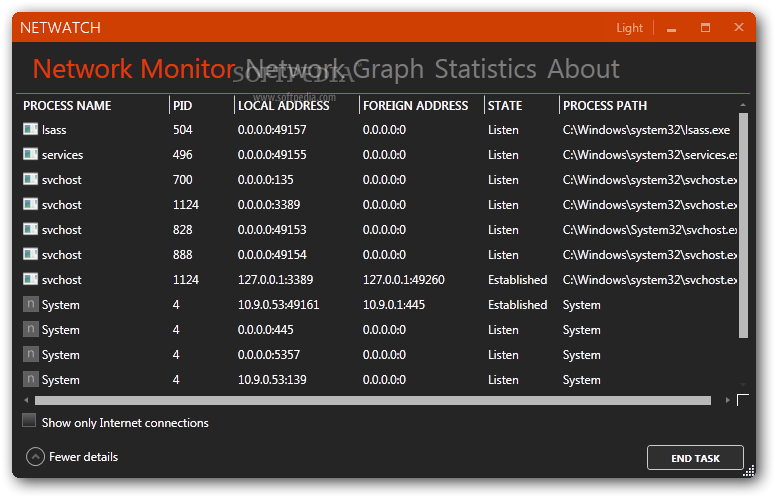Click local address 0.0.0.0:49157
Image resolution: width=776 pixels, height=498 pixels.
(x=272, y=130)
